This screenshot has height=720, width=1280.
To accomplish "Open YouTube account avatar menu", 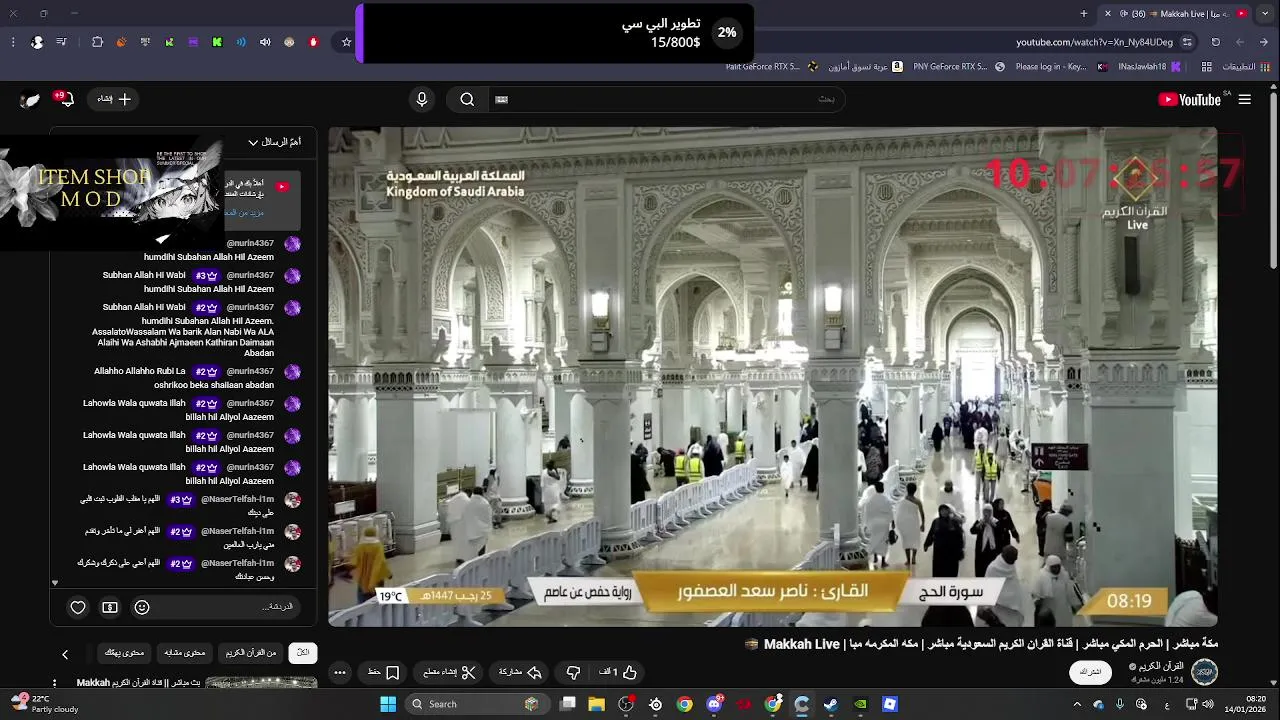I will pos(30,99).
